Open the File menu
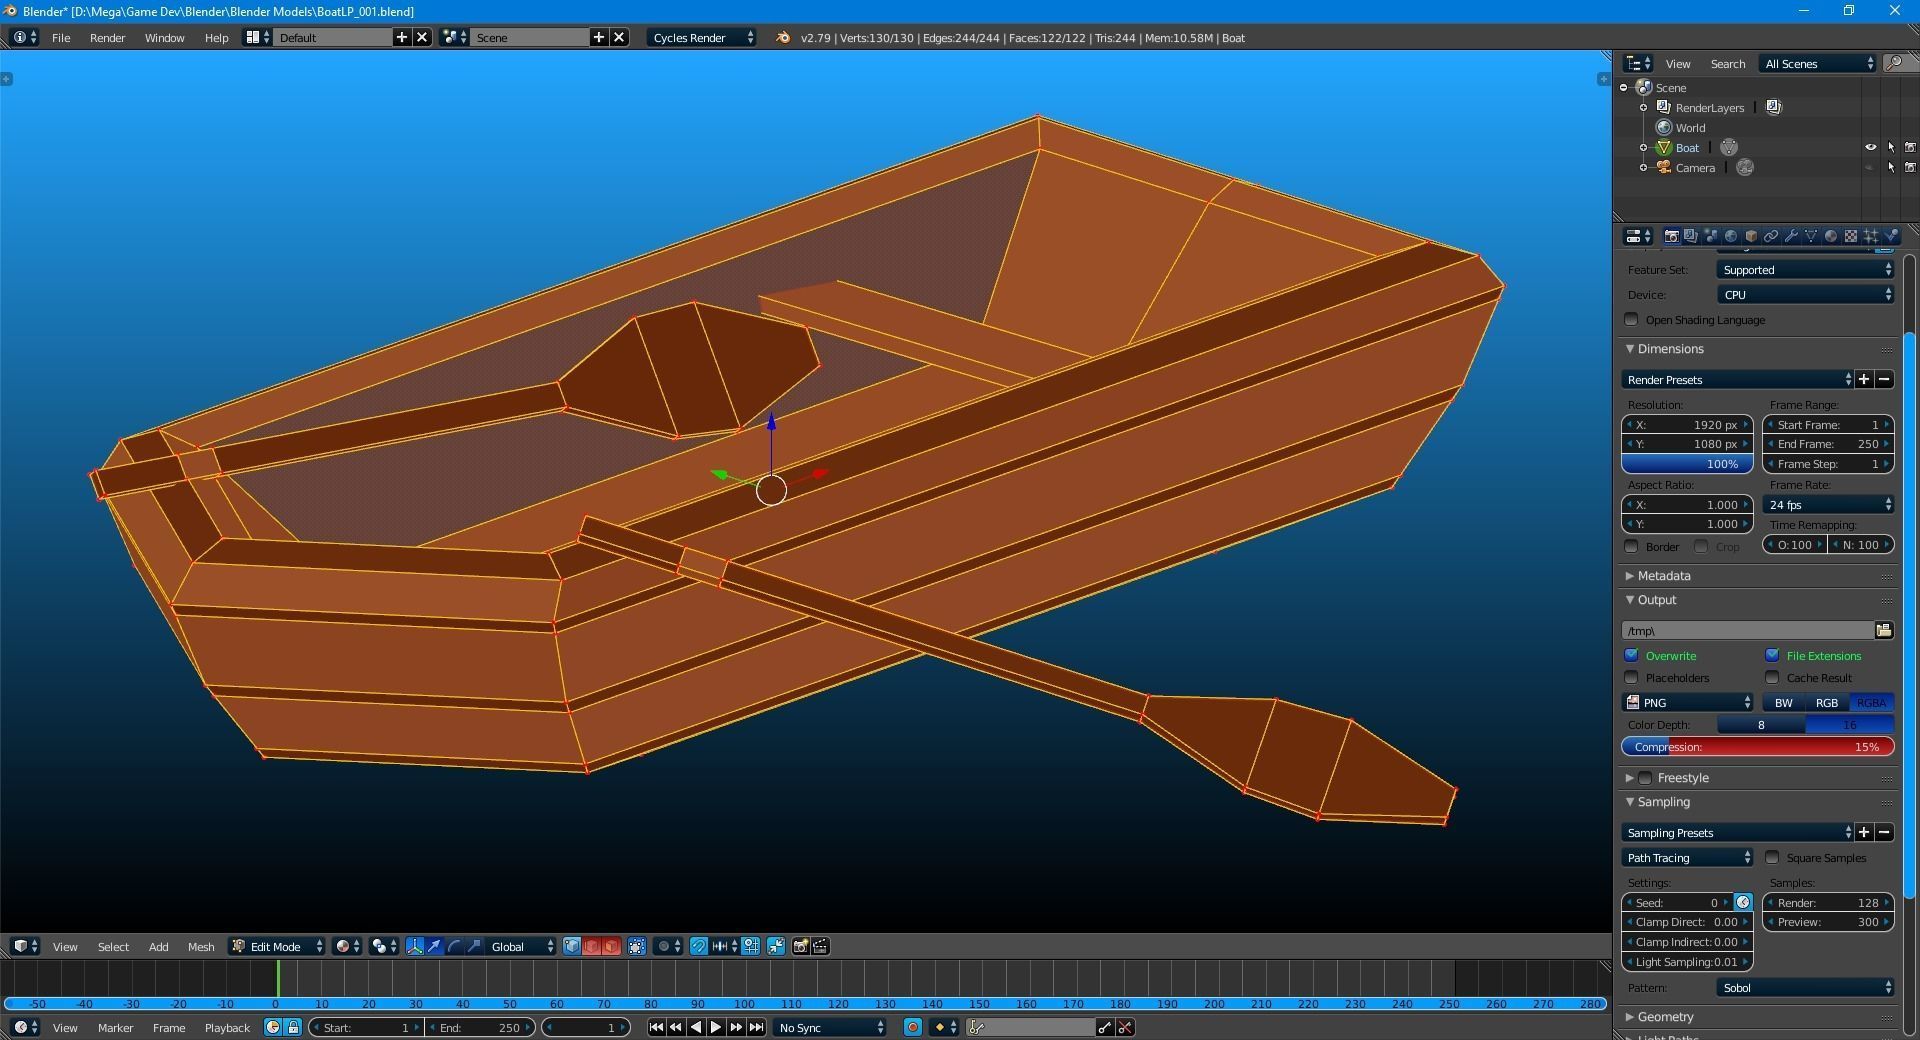Image resolution: width=1920 pixels, height=1040 pixels. [x=61, y=38]
